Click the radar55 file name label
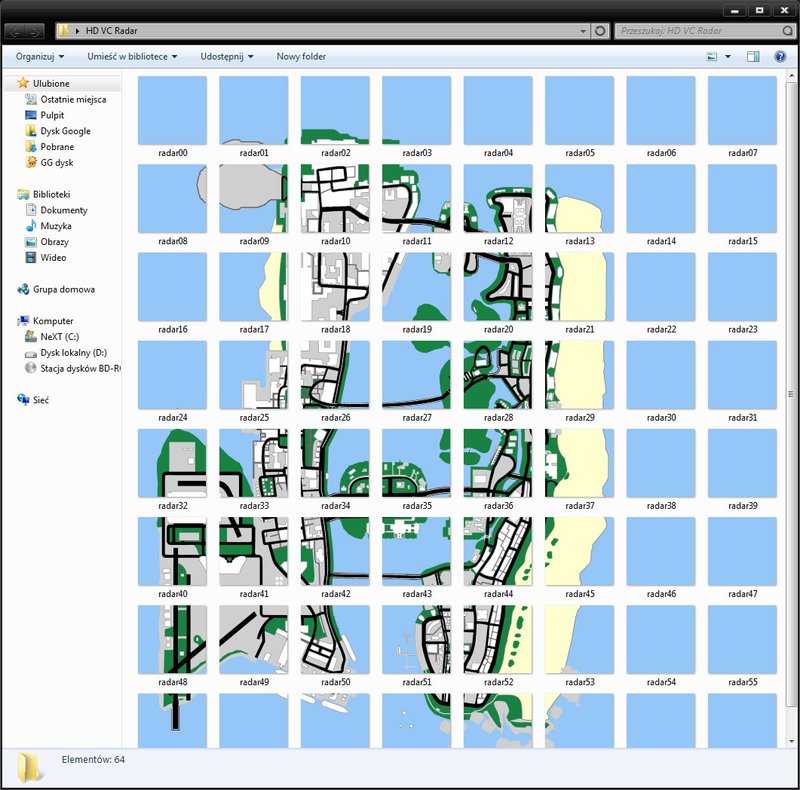This screenshot has height=790, width=800. point(742,682)
